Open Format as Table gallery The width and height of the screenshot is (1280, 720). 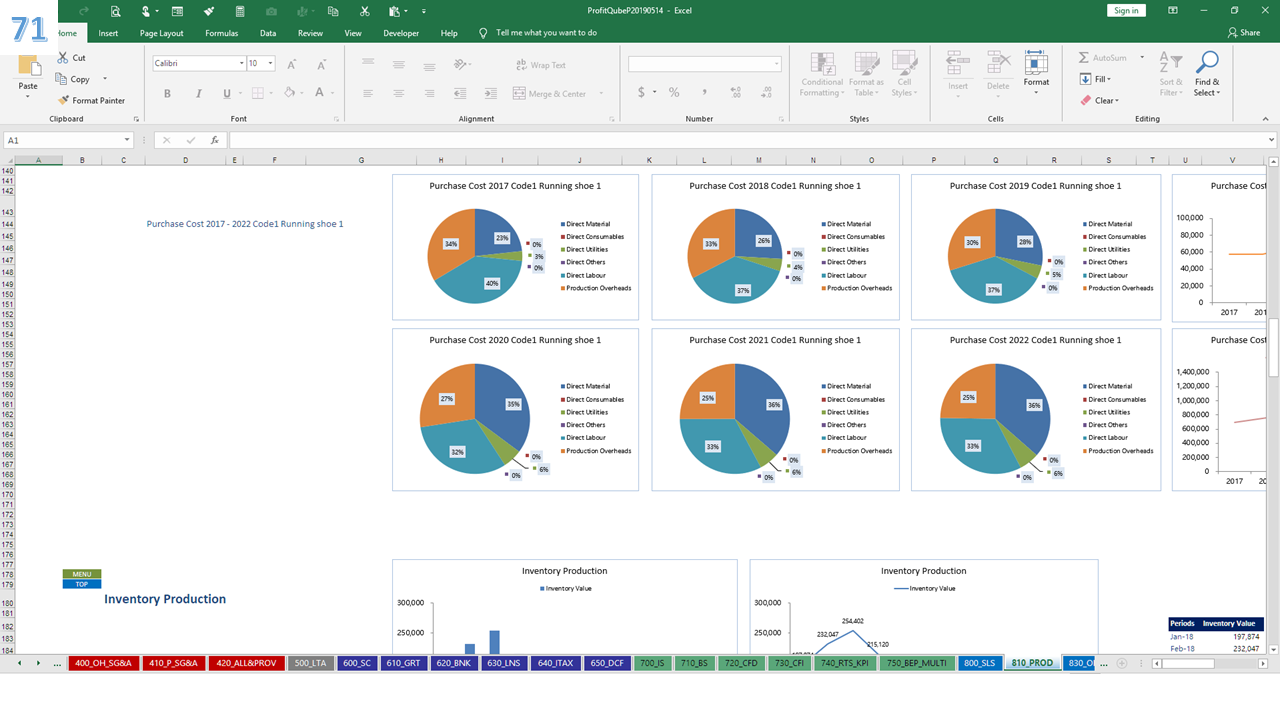866,75
